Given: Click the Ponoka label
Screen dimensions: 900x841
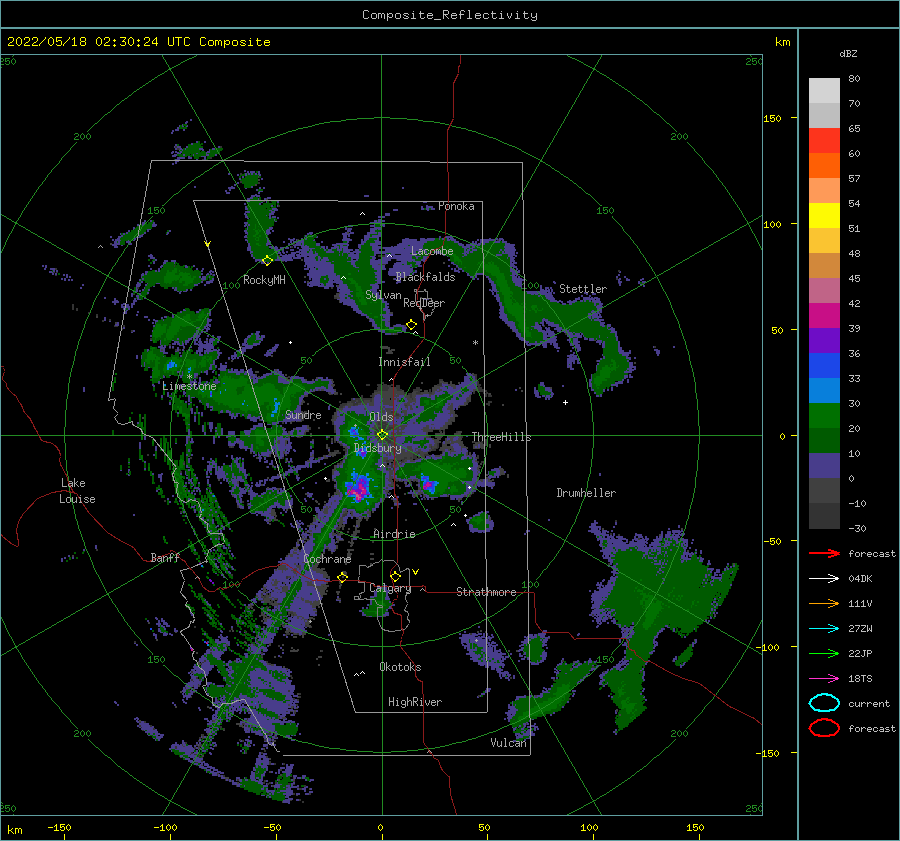Looking at the screenshot, I should coord(456,206).
